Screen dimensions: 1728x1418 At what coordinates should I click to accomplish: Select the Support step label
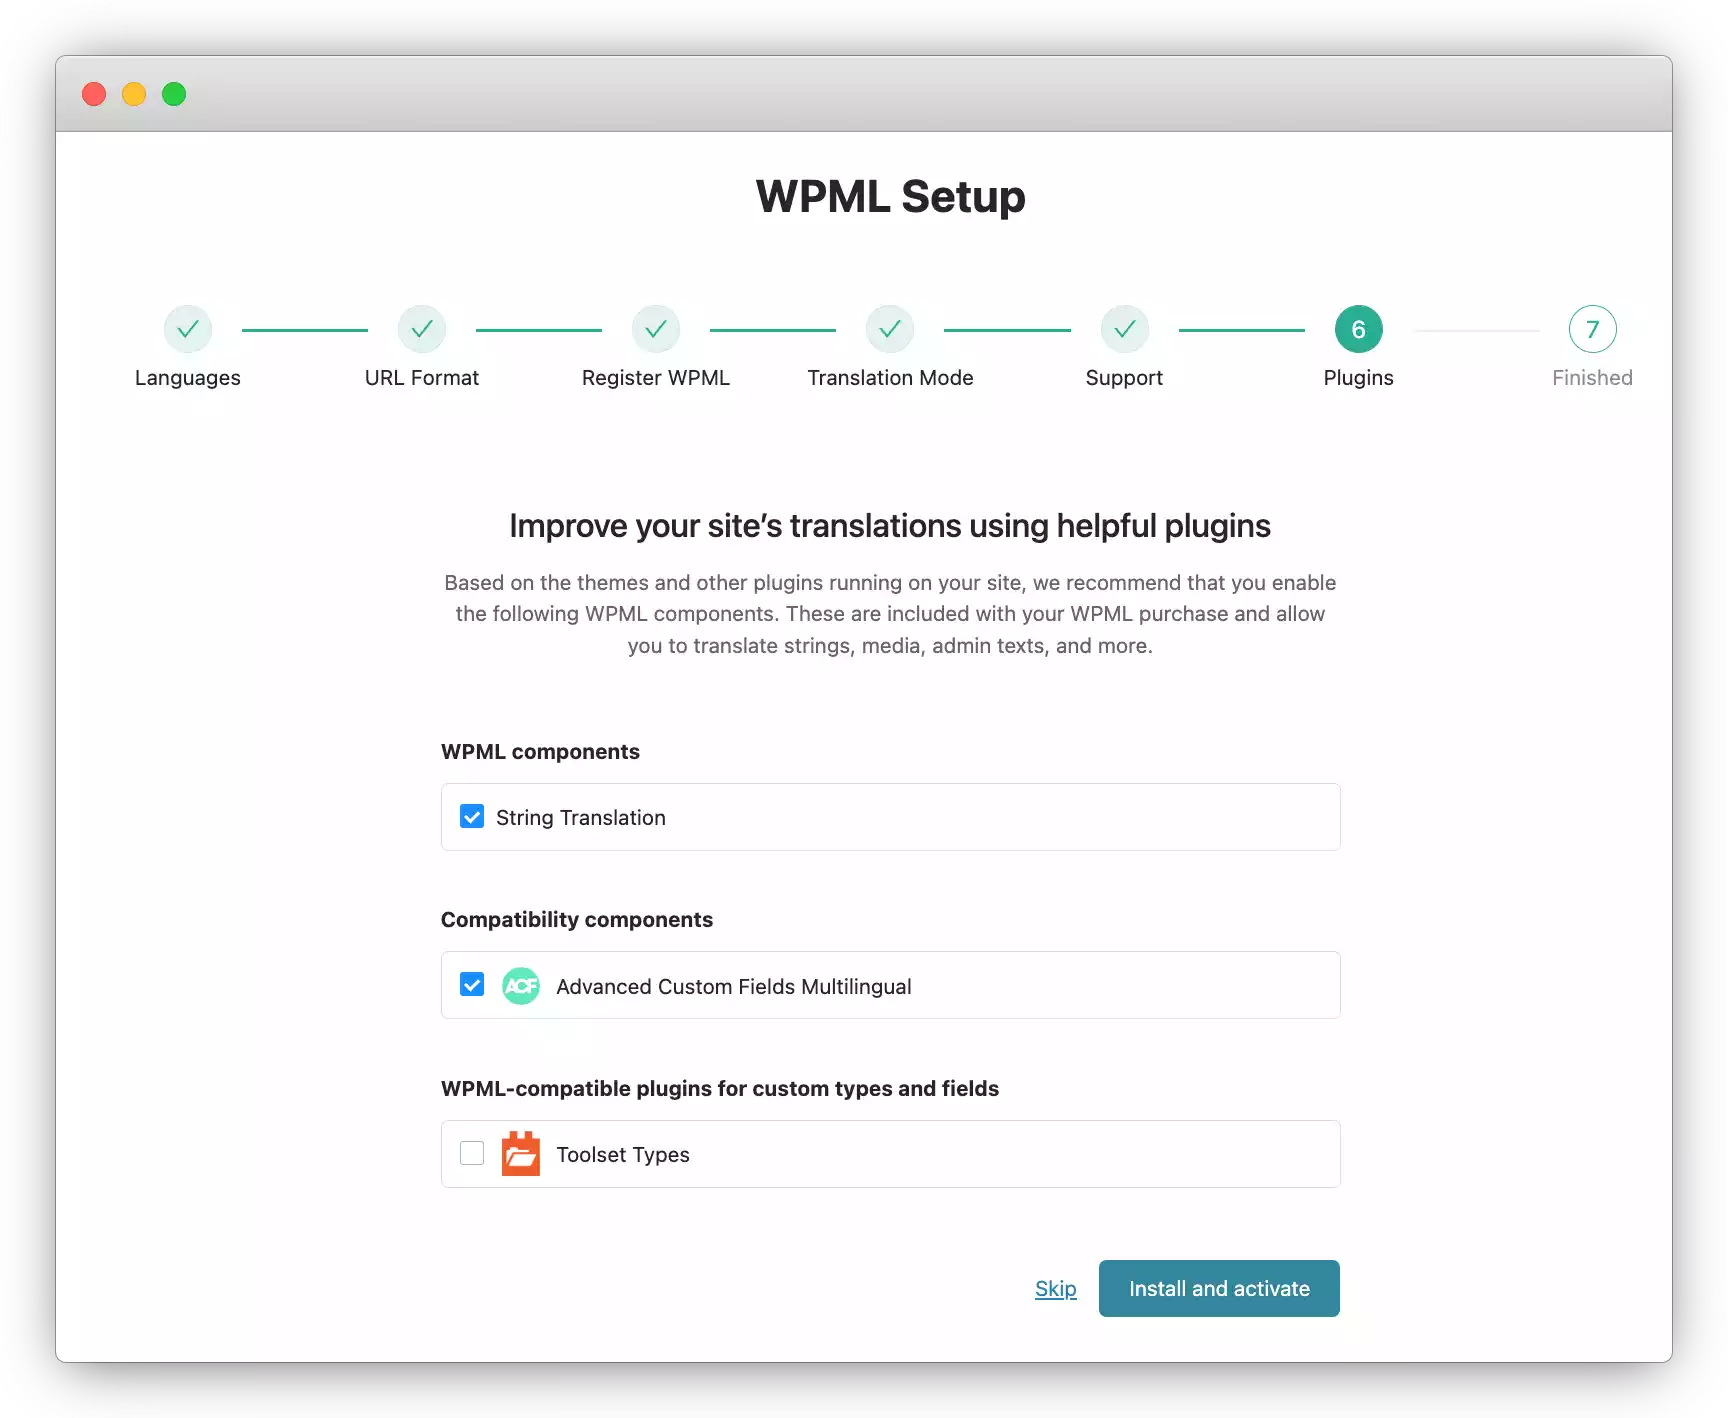click(x=1125, y=378)
